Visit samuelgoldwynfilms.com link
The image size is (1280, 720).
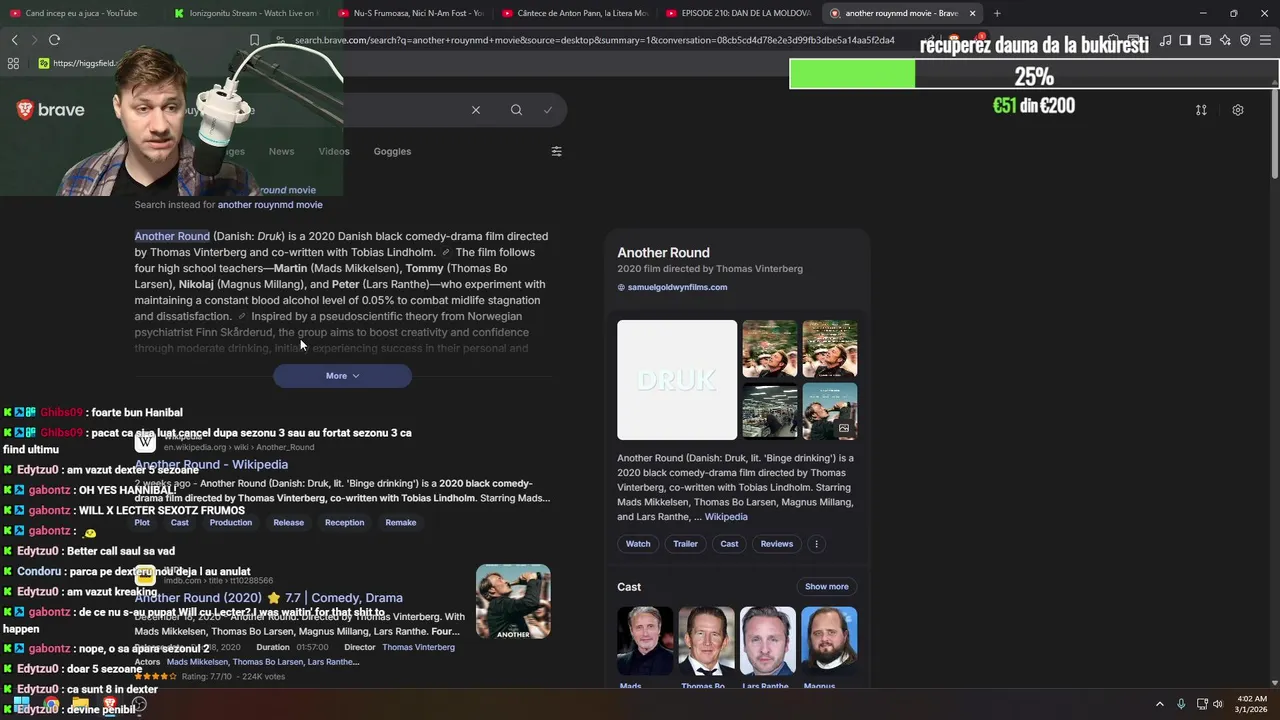677,287
